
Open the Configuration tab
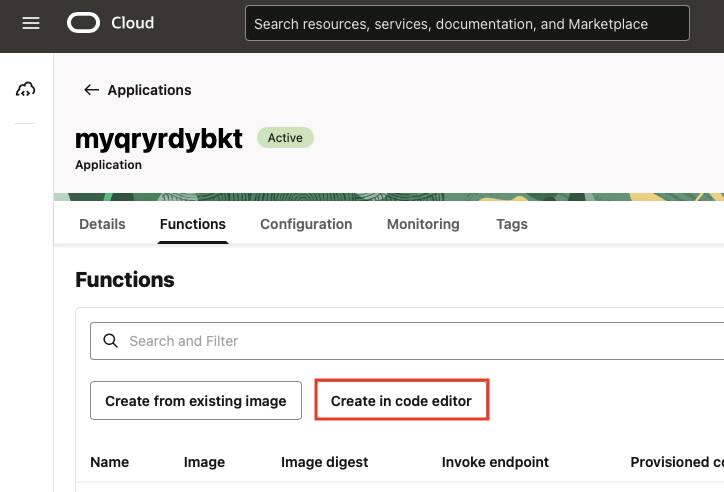[306, 224]
